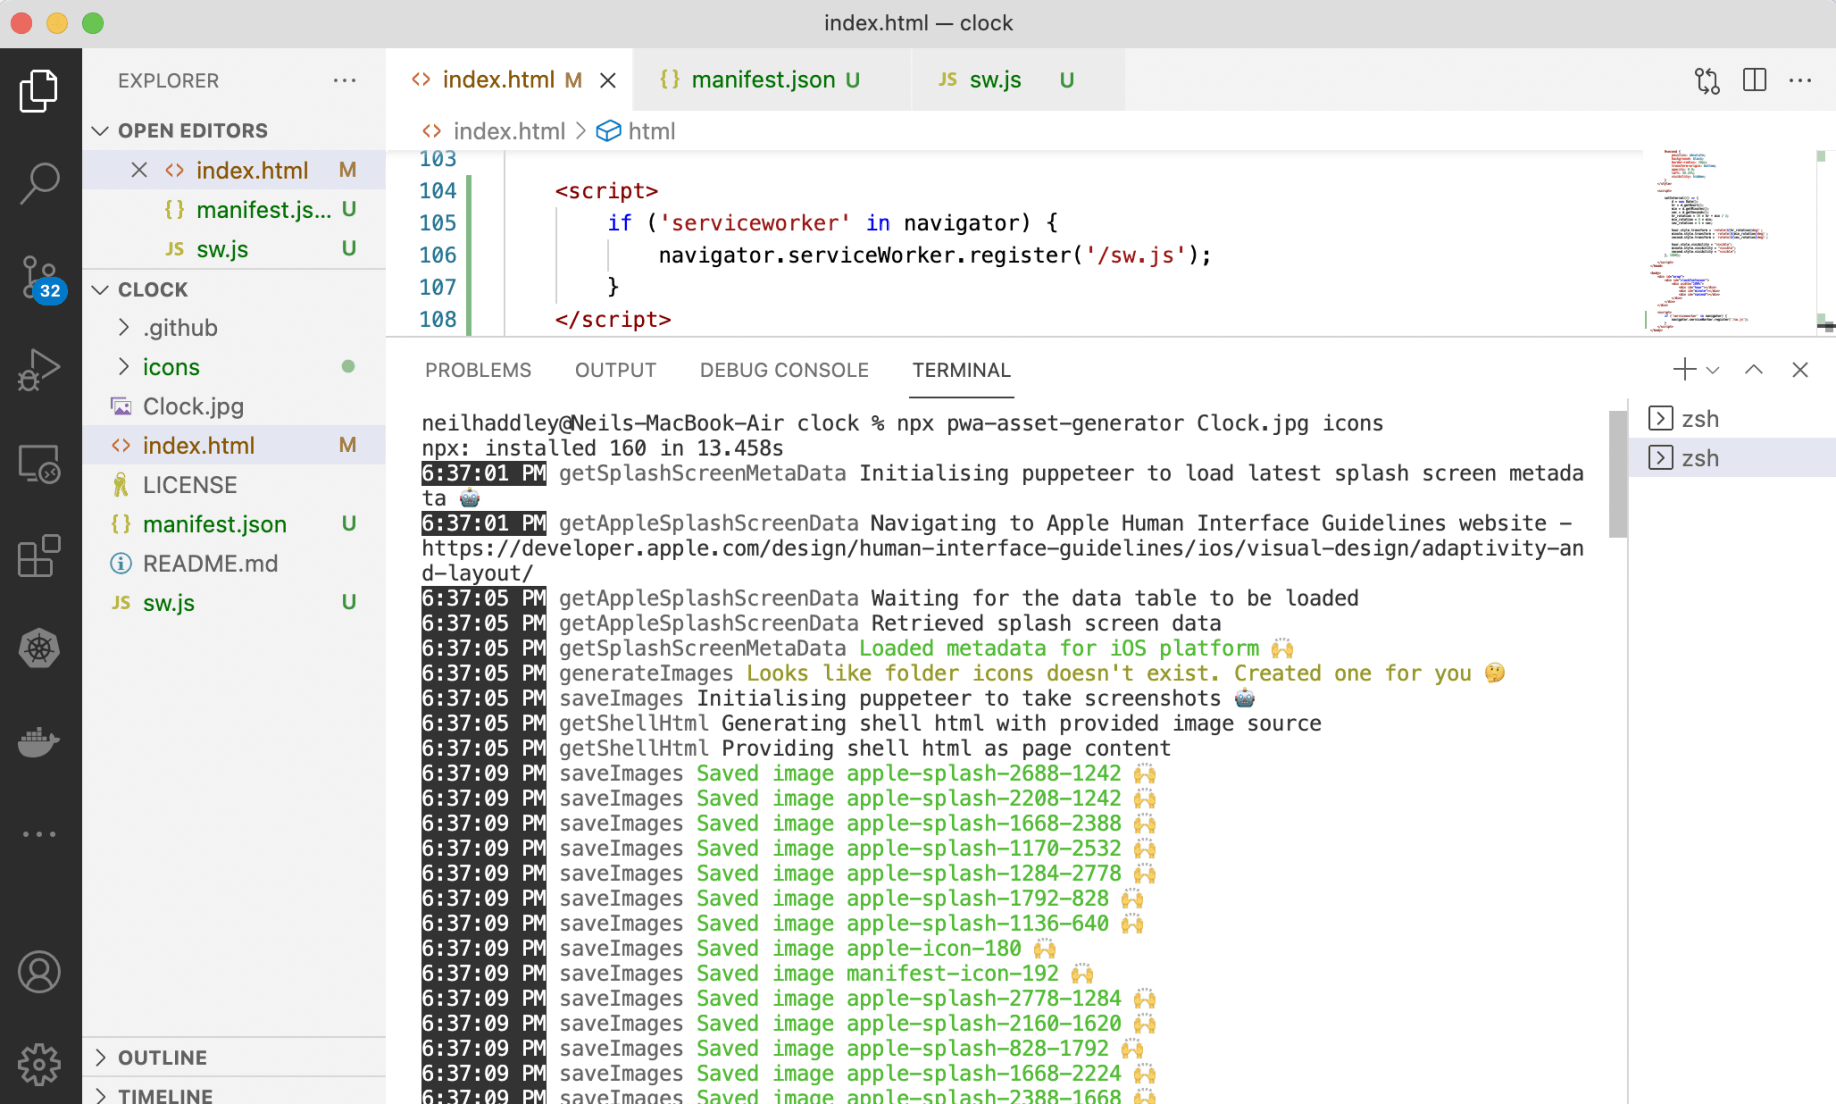This screenshot has width=1836, height=1104.
Task: Open the Extensions view
Action: coord(39,556)
